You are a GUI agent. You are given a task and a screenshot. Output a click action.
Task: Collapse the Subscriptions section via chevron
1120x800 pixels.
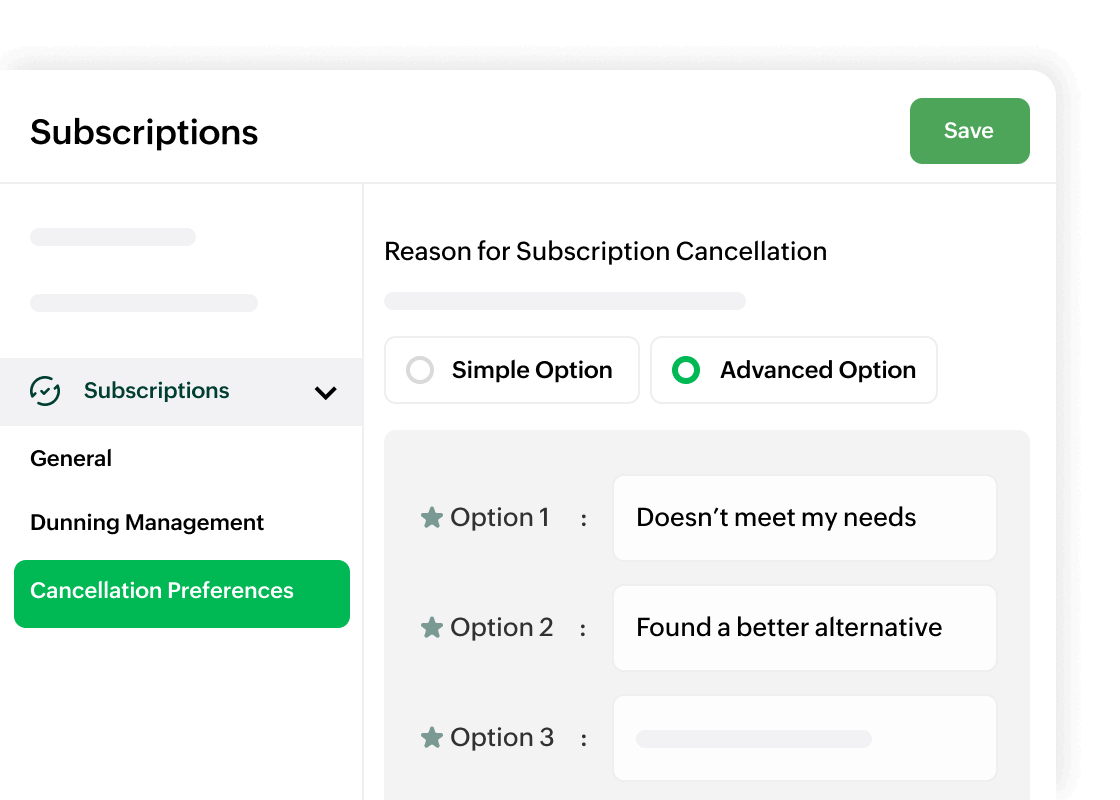click(325, 392)
